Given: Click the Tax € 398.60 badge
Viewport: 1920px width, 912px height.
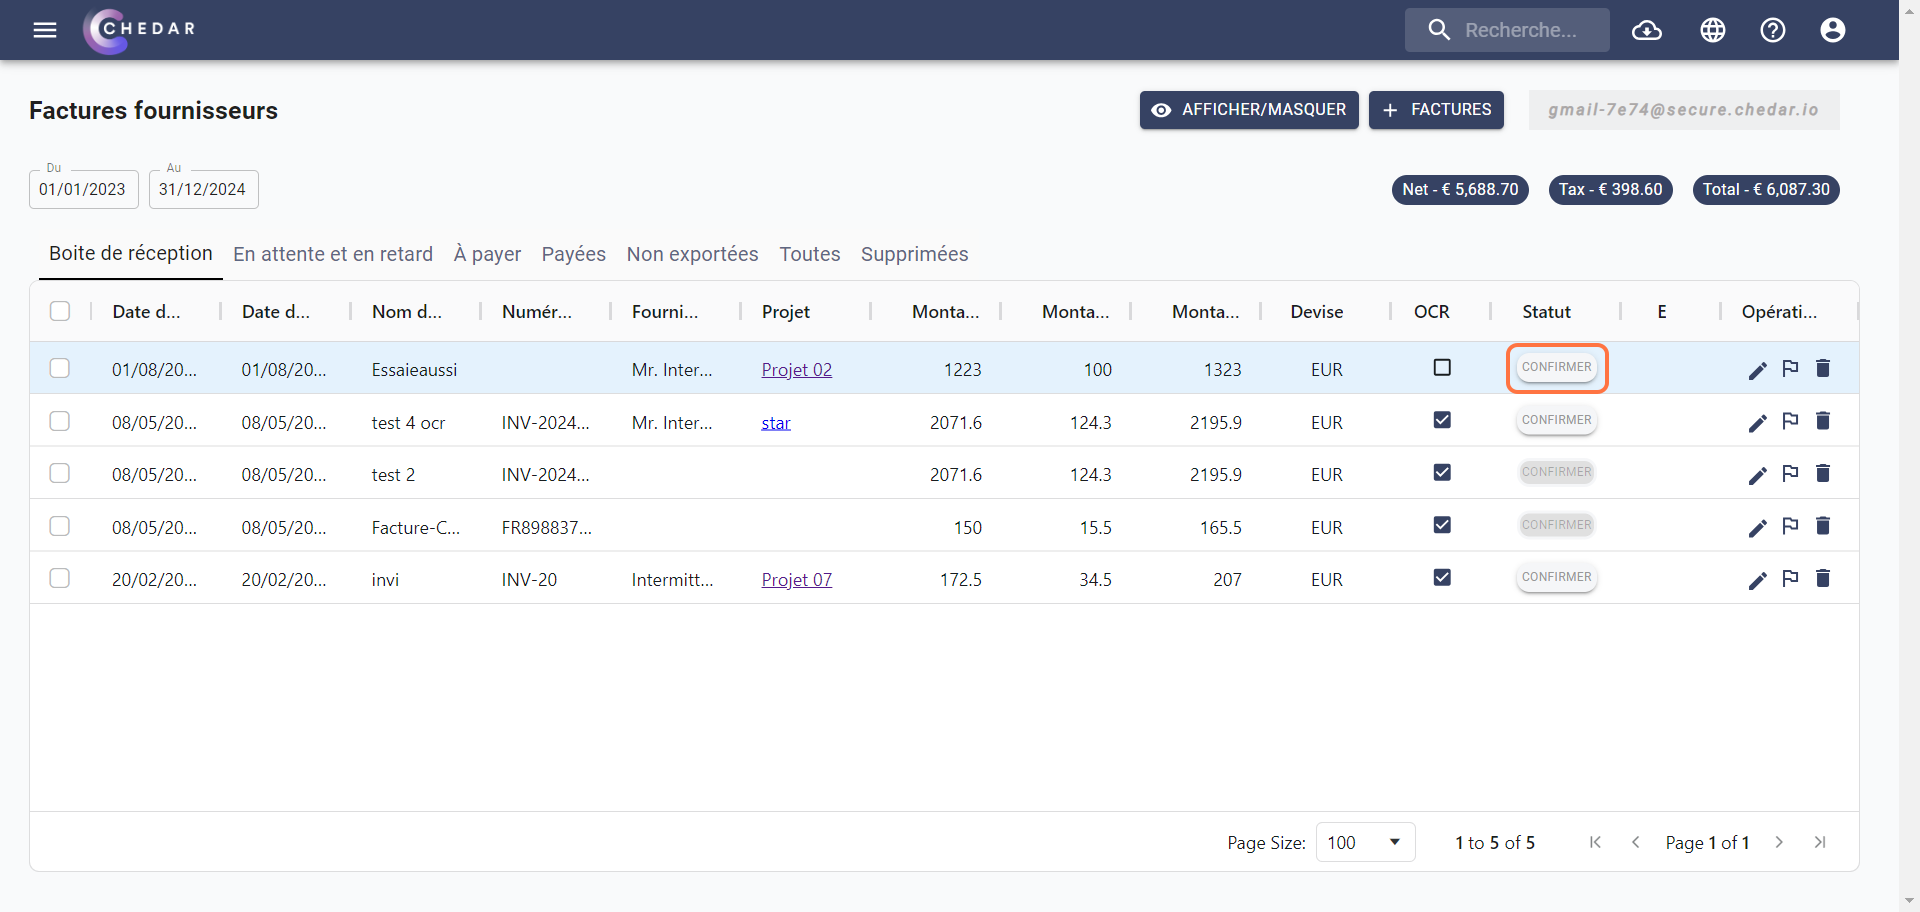Looking at the screenshot, I should 1611,189.
